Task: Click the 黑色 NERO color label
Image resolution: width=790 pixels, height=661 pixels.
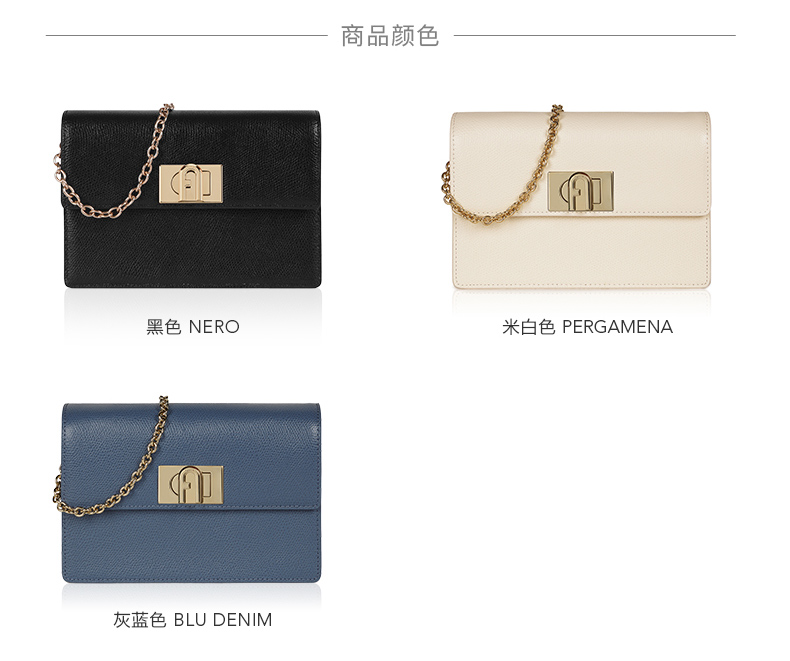Action: 192,327
